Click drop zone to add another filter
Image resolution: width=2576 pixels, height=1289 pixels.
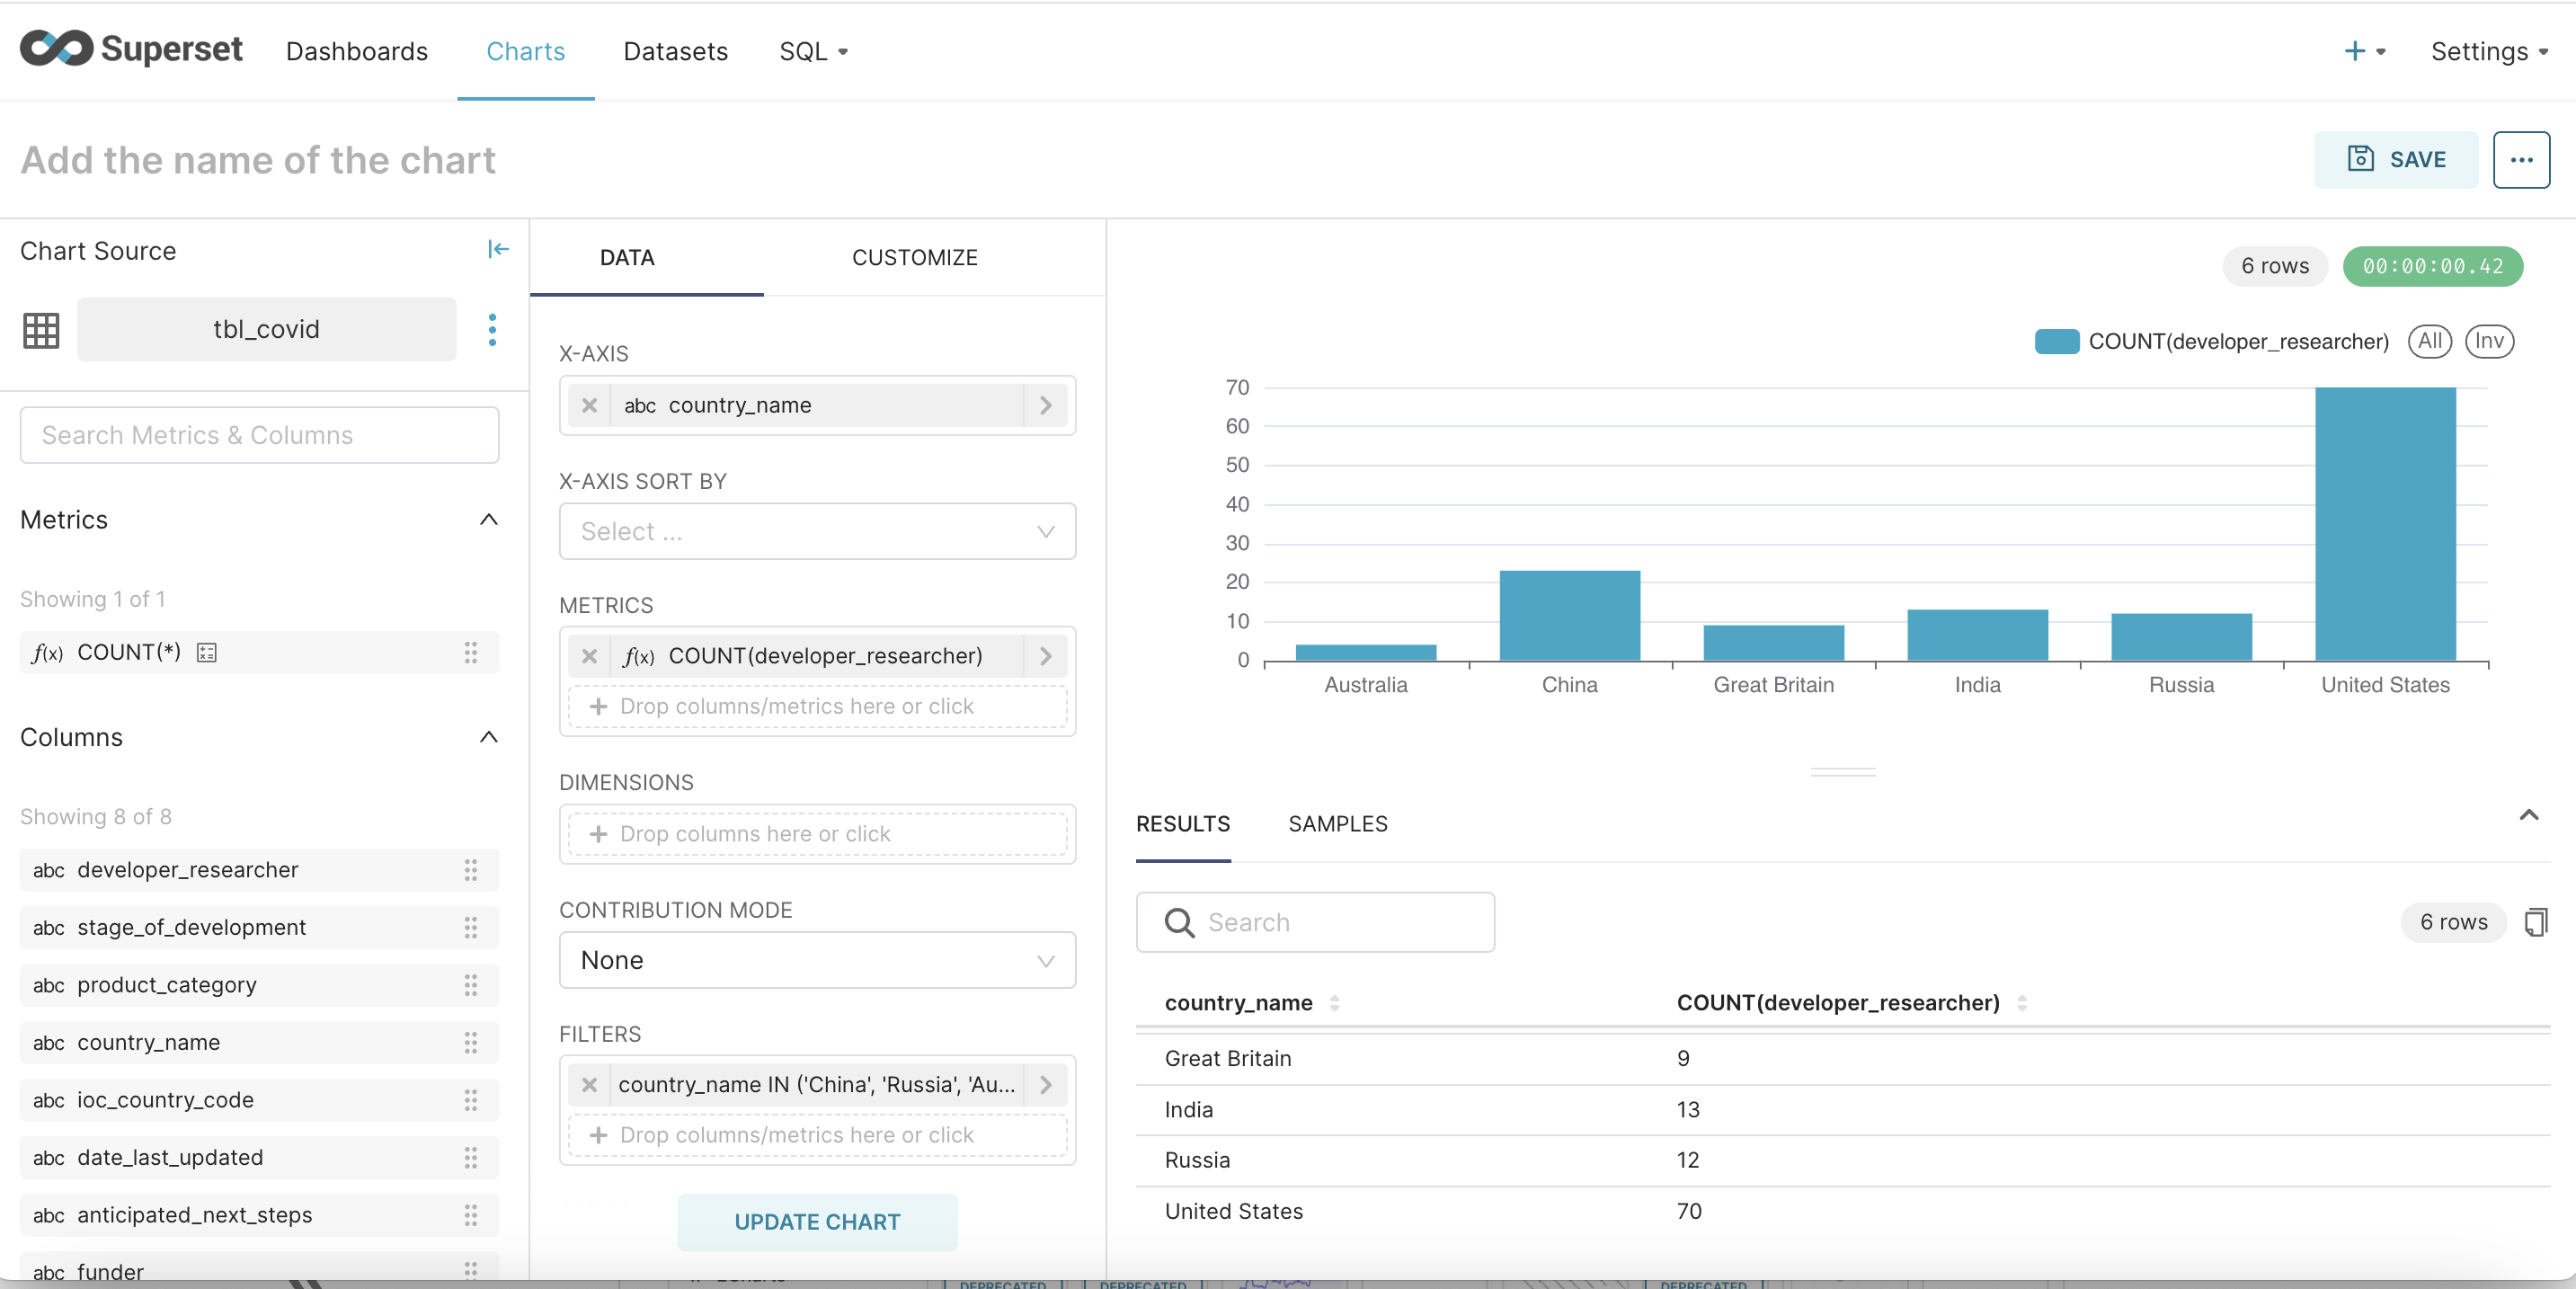817,1136
